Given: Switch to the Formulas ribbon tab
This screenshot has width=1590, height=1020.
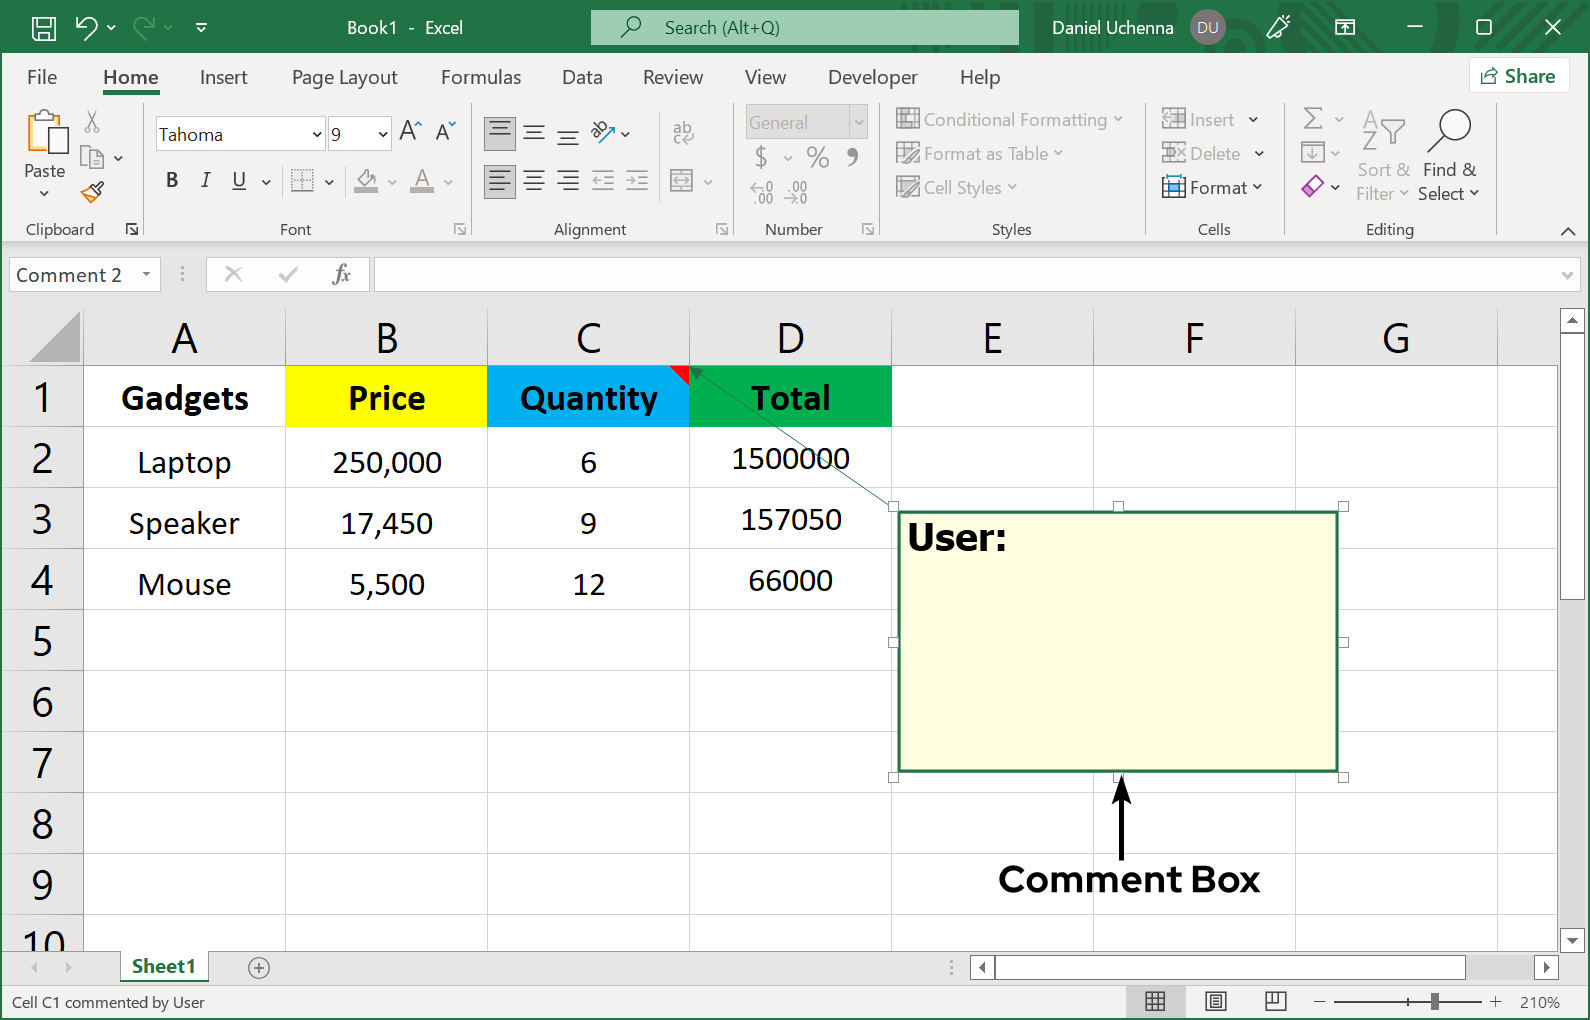Looking at the screenshot, I should click(x=480, y=77).
